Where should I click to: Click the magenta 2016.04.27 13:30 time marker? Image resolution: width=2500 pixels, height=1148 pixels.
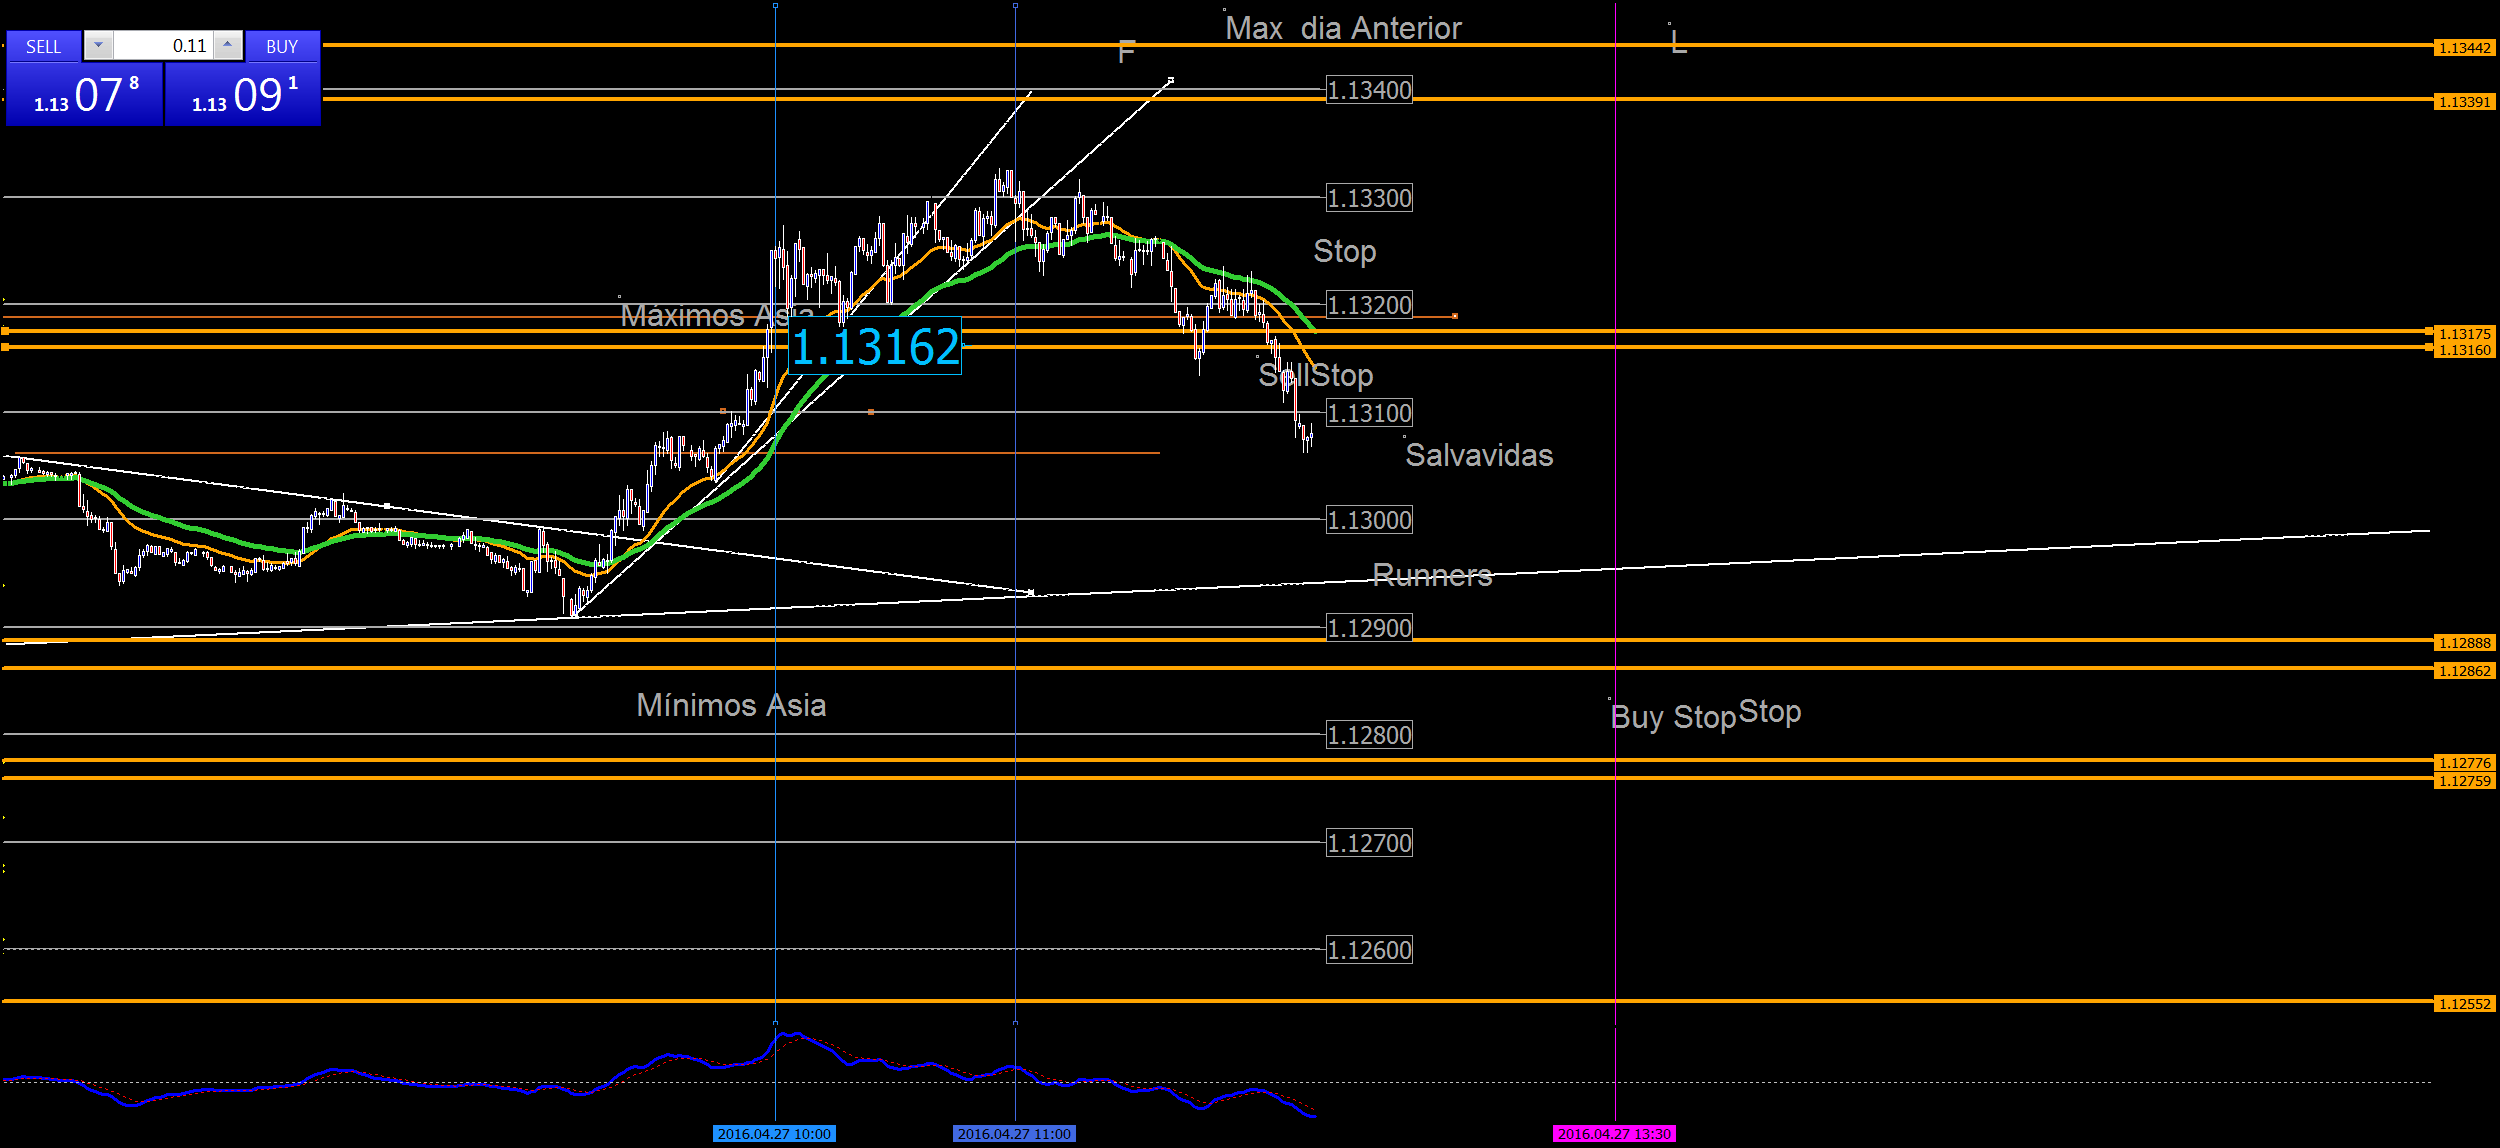(x=1614, y=1134)
